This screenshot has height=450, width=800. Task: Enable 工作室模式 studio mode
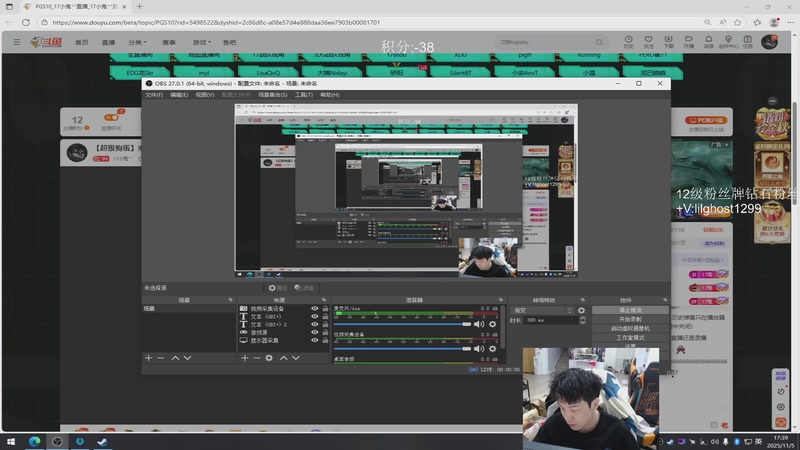630,338
